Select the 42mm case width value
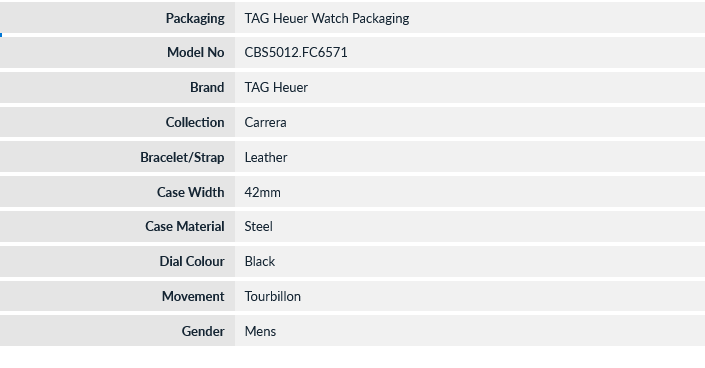The height and width of the screenshot is (368, 705). tap(263, 193)
